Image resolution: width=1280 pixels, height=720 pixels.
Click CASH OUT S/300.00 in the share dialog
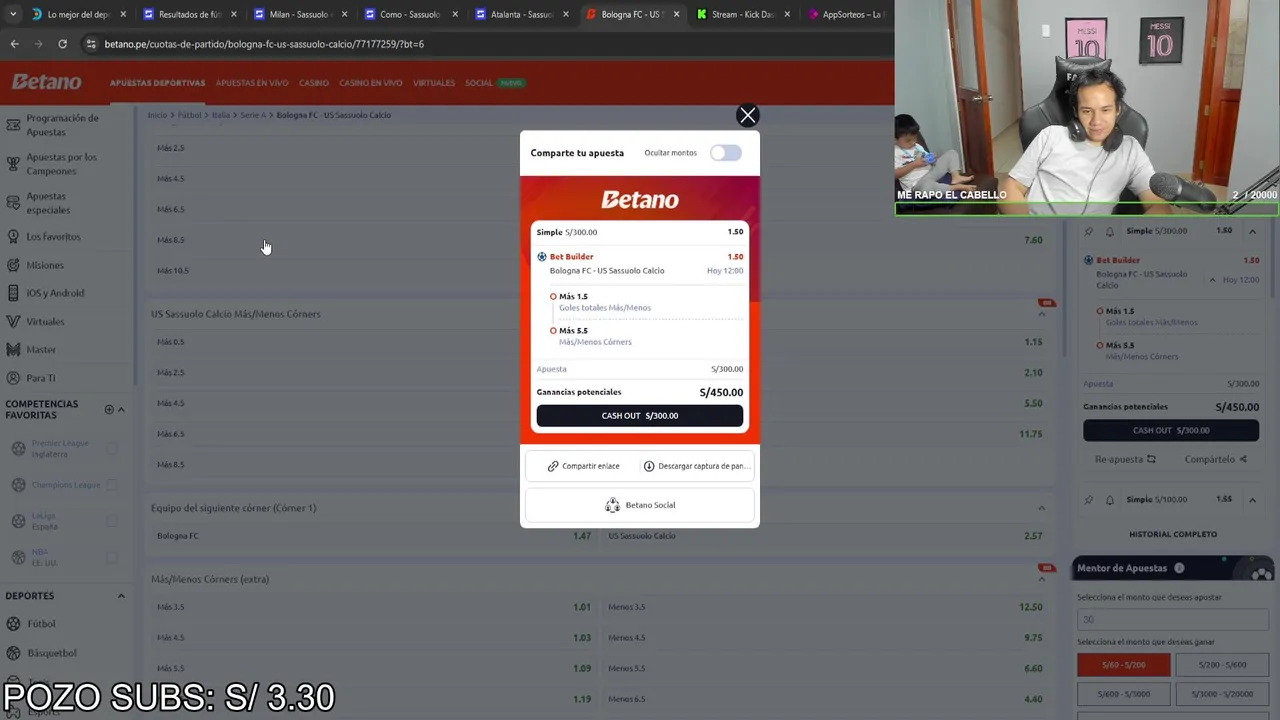[640, 416]
